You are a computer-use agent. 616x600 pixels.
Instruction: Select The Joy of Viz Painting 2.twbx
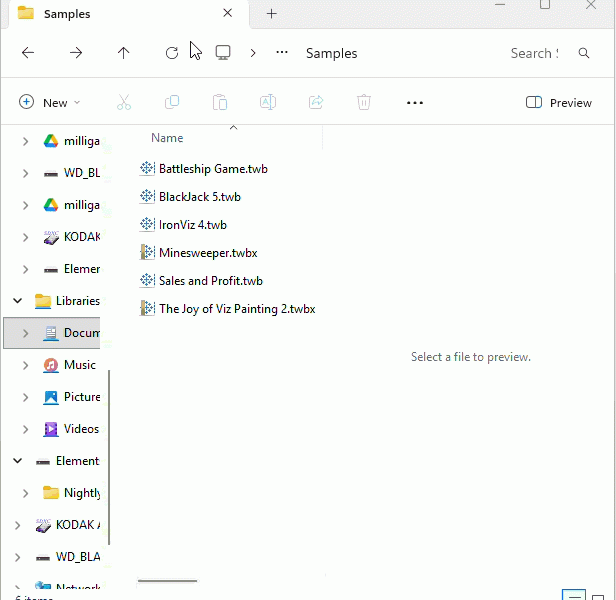(x=237, y=309)
